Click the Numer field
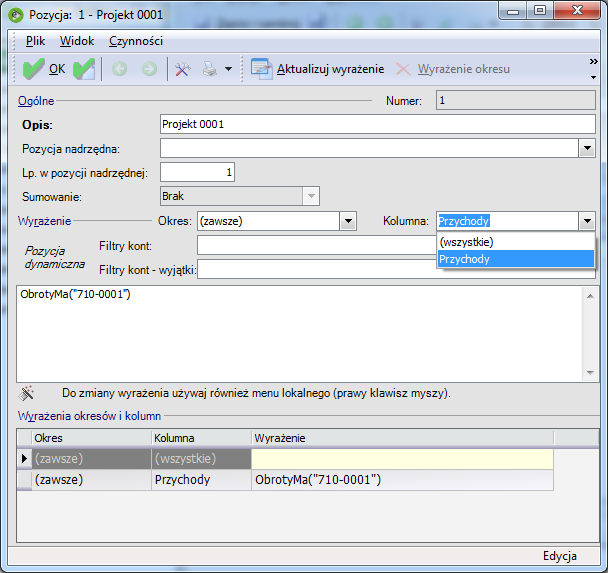 click(516, 100)
